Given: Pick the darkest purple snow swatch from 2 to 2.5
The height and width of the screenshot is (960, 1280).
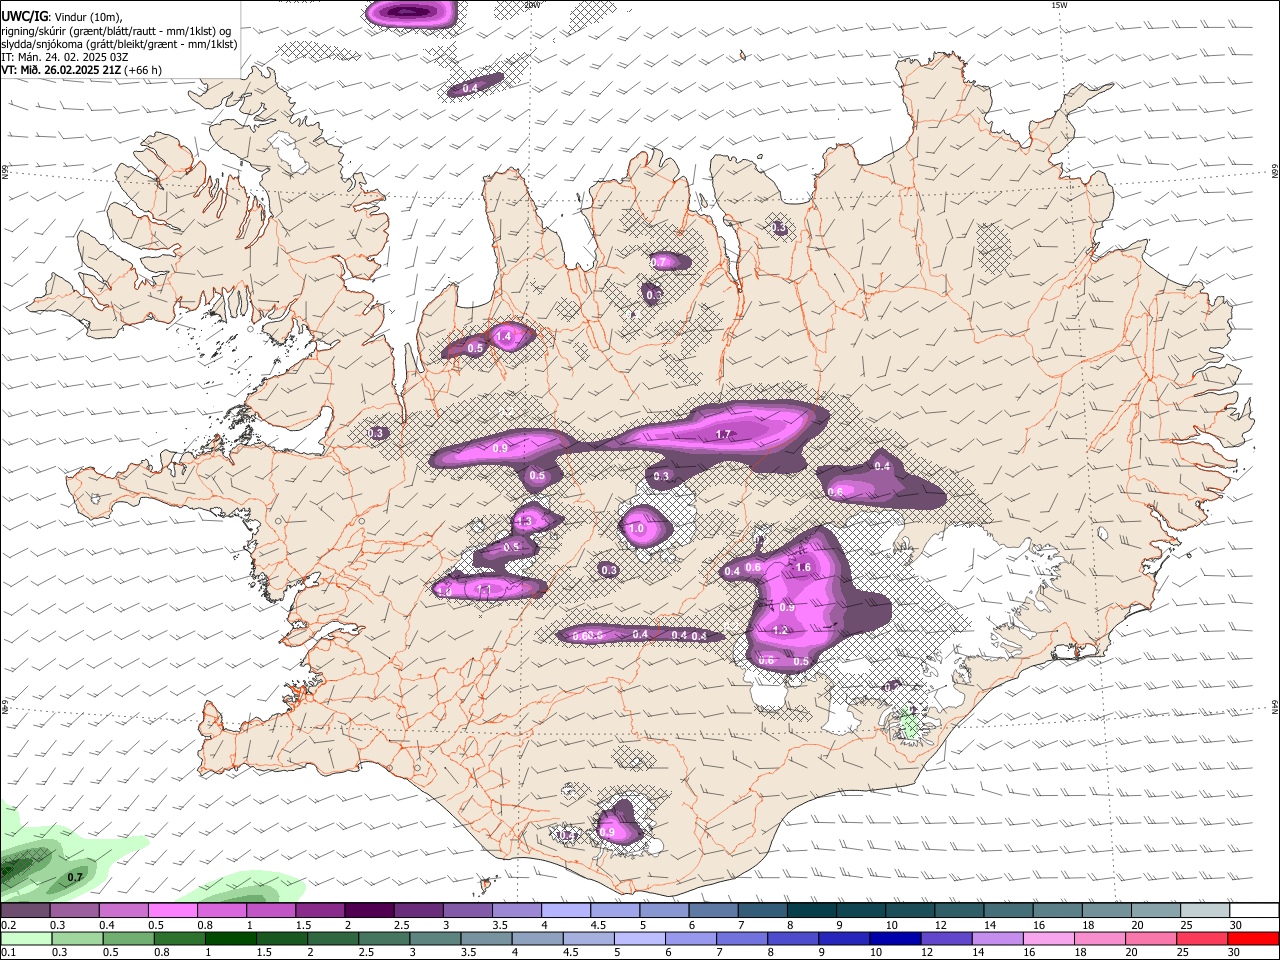Looking at the screenshot, I should [368, 911].
